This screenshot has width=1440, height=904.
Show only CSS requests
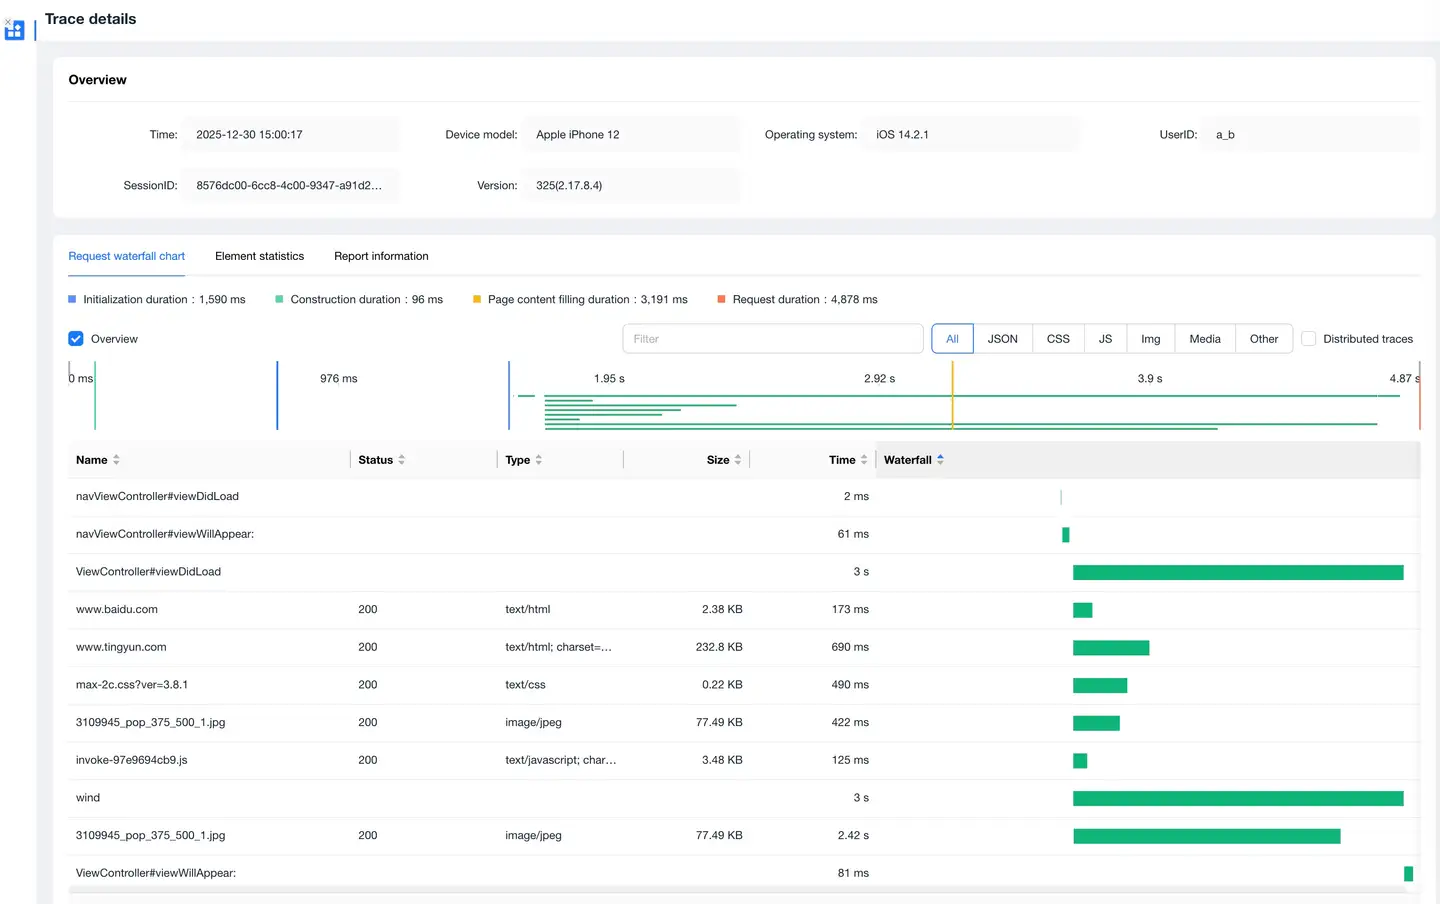coord(1058,339)
